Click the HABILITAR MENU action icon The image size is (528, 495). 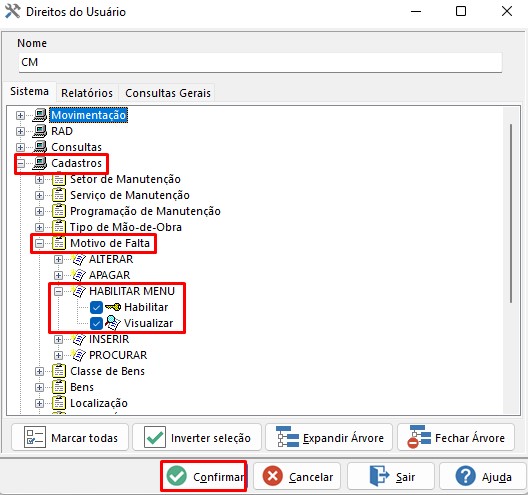[x=79, y=291]
